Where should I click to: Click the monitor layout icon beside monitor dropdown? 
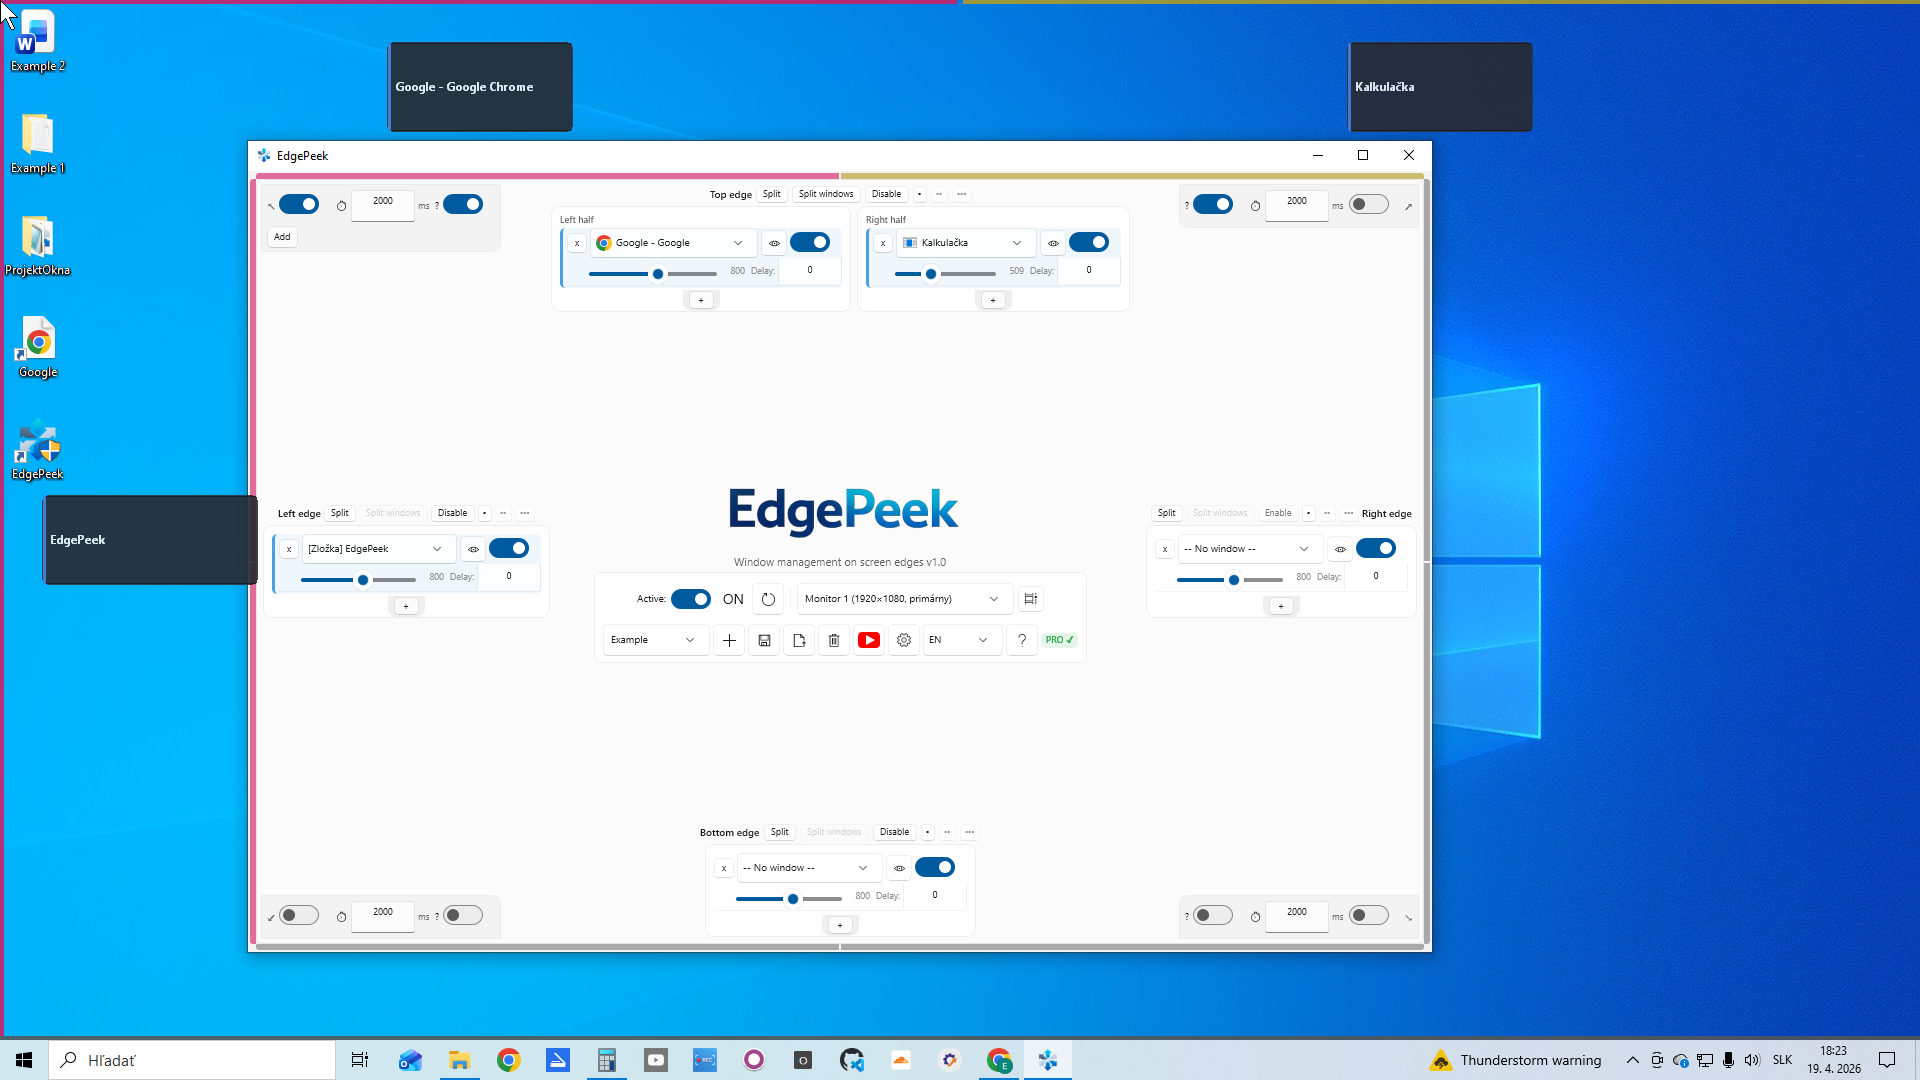point(1031,599)
